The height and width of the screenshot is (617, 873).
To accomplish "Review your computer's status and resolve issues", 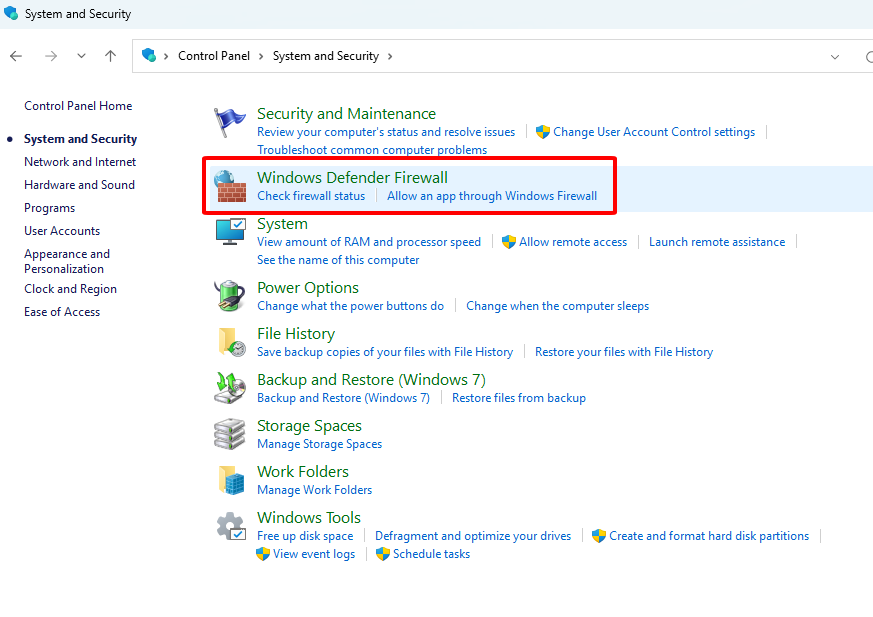I will click(x=386, y=132).
